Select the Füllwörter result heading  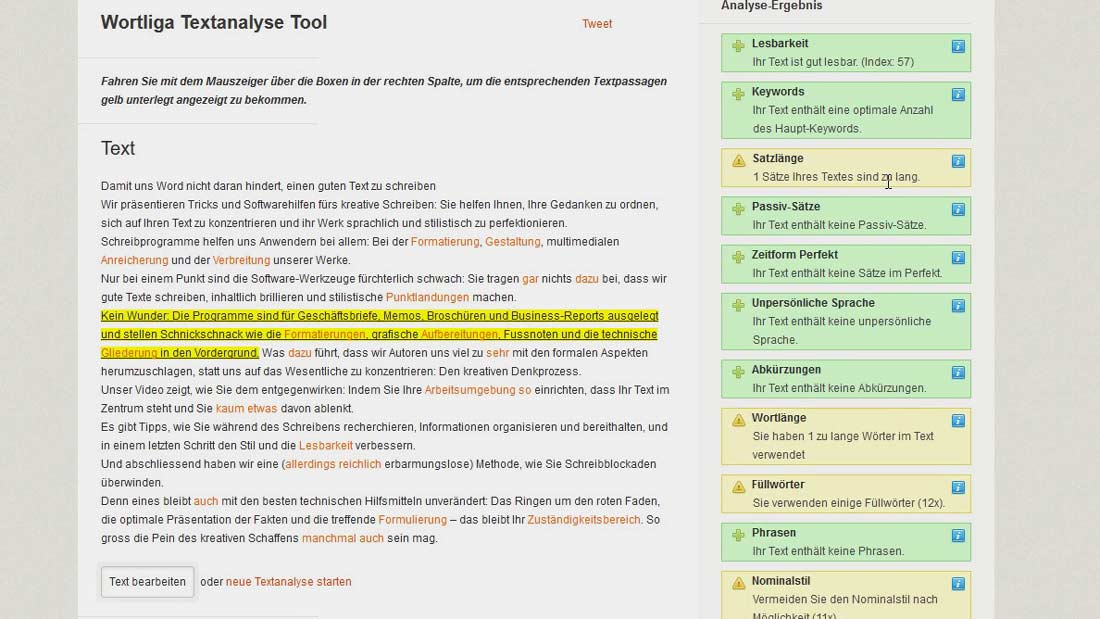point(778,485)
